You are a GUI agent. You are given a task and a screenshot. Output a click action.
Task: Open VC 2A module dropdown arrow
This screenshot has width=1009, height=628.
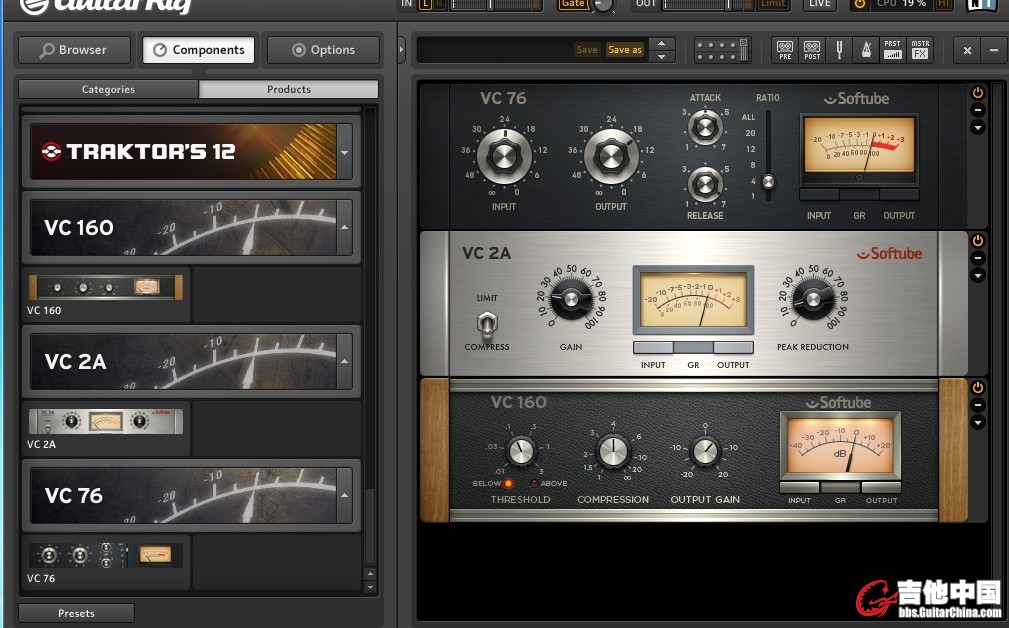coord(977,275)
